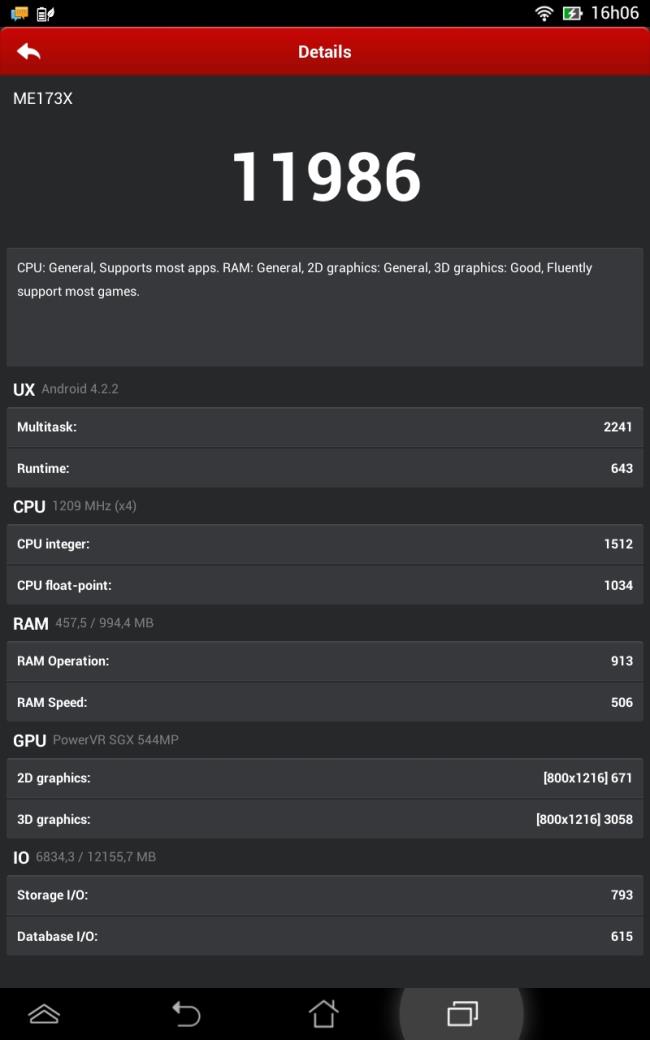
Task: Select the Database I/O row
Action: pos(324,937)
